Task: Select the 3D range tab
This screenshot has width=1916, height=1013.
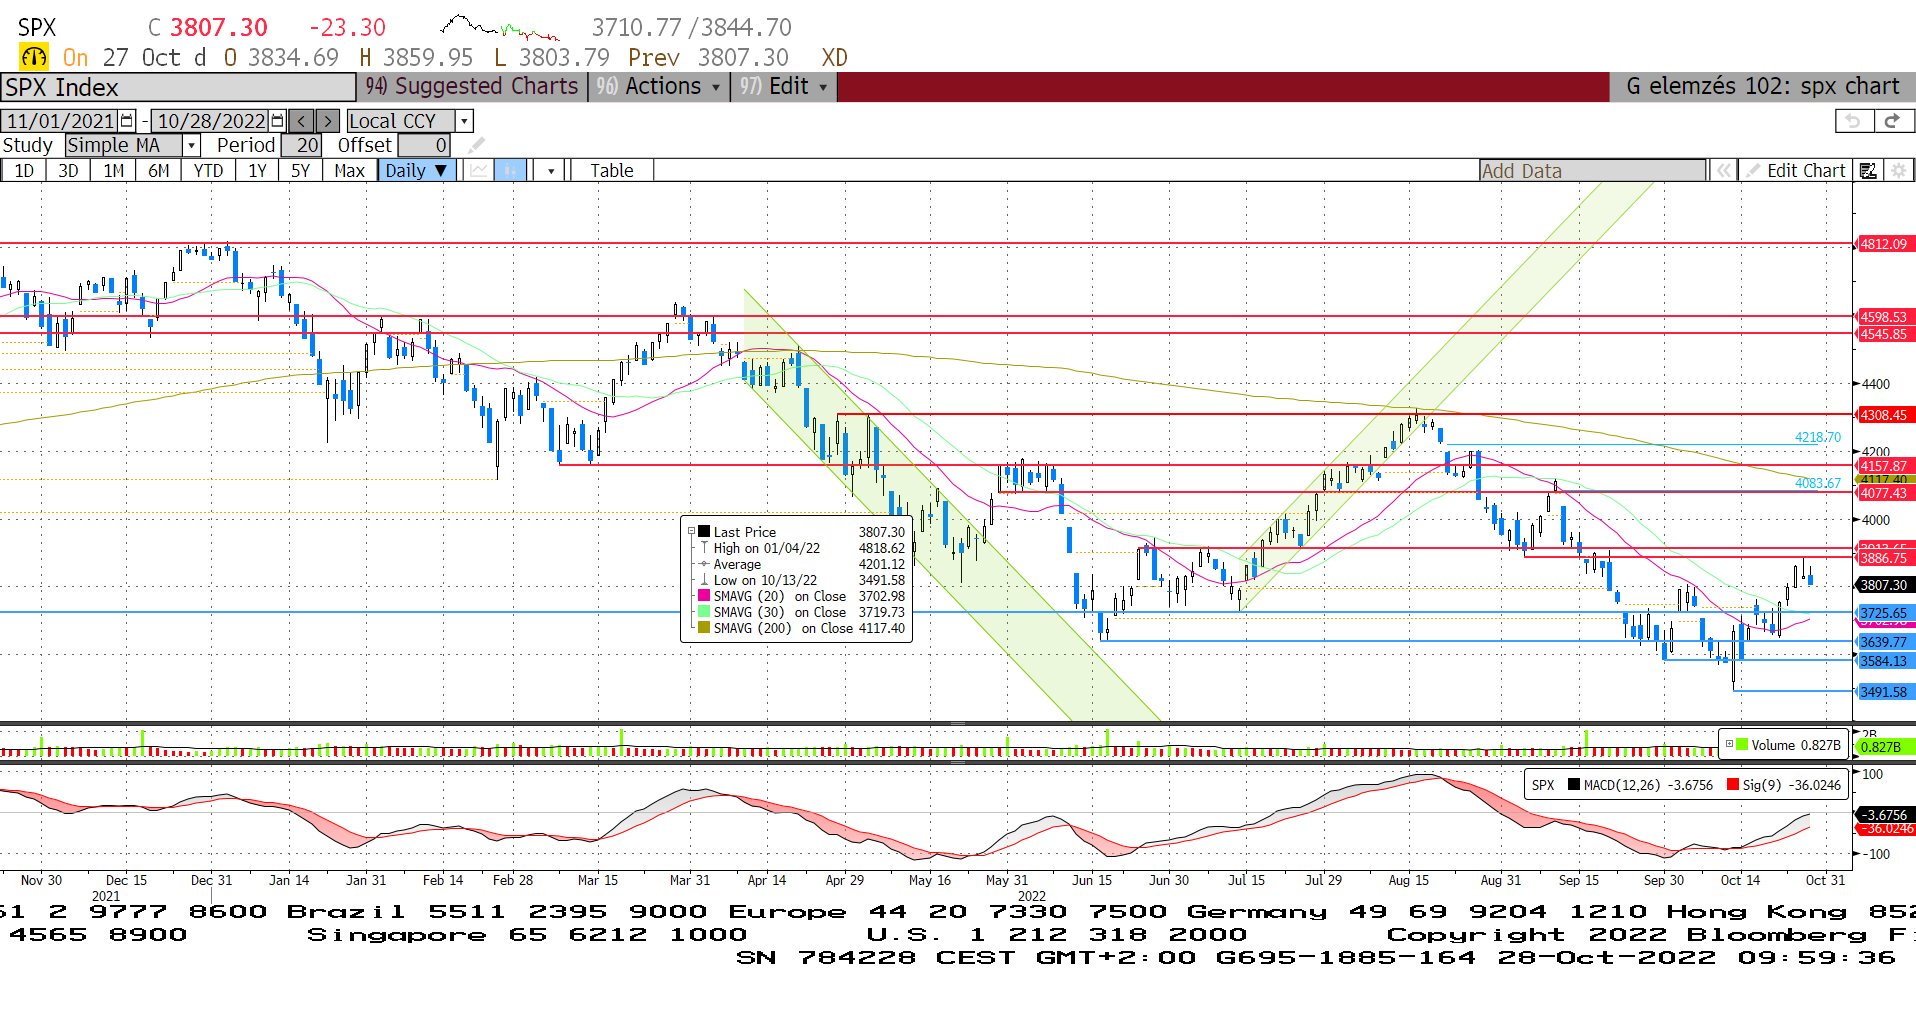Action: pyautogui.click(x=68, y=171)
